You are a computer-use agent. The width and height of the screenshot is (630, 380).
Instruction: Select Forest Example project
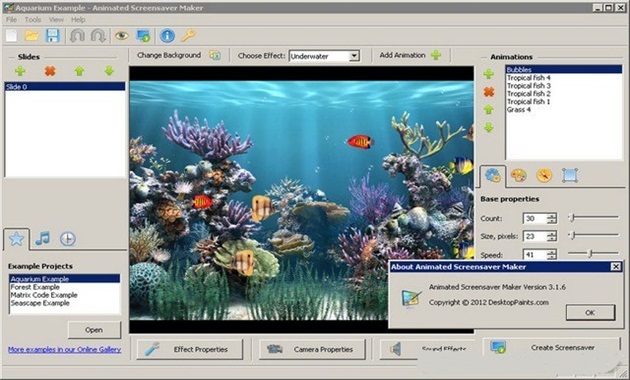[65, 287]
